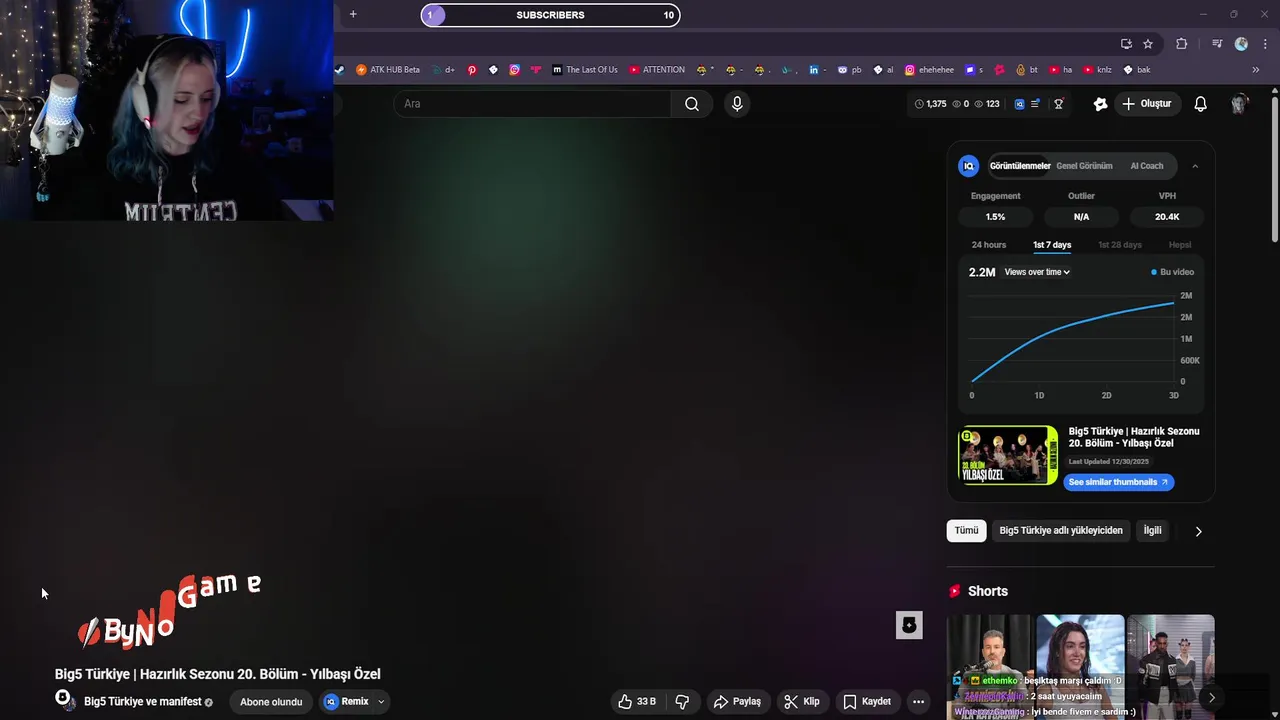Click the 123 views stat
This screenshot has width=1280, height=720.
(x=987, y=104)
